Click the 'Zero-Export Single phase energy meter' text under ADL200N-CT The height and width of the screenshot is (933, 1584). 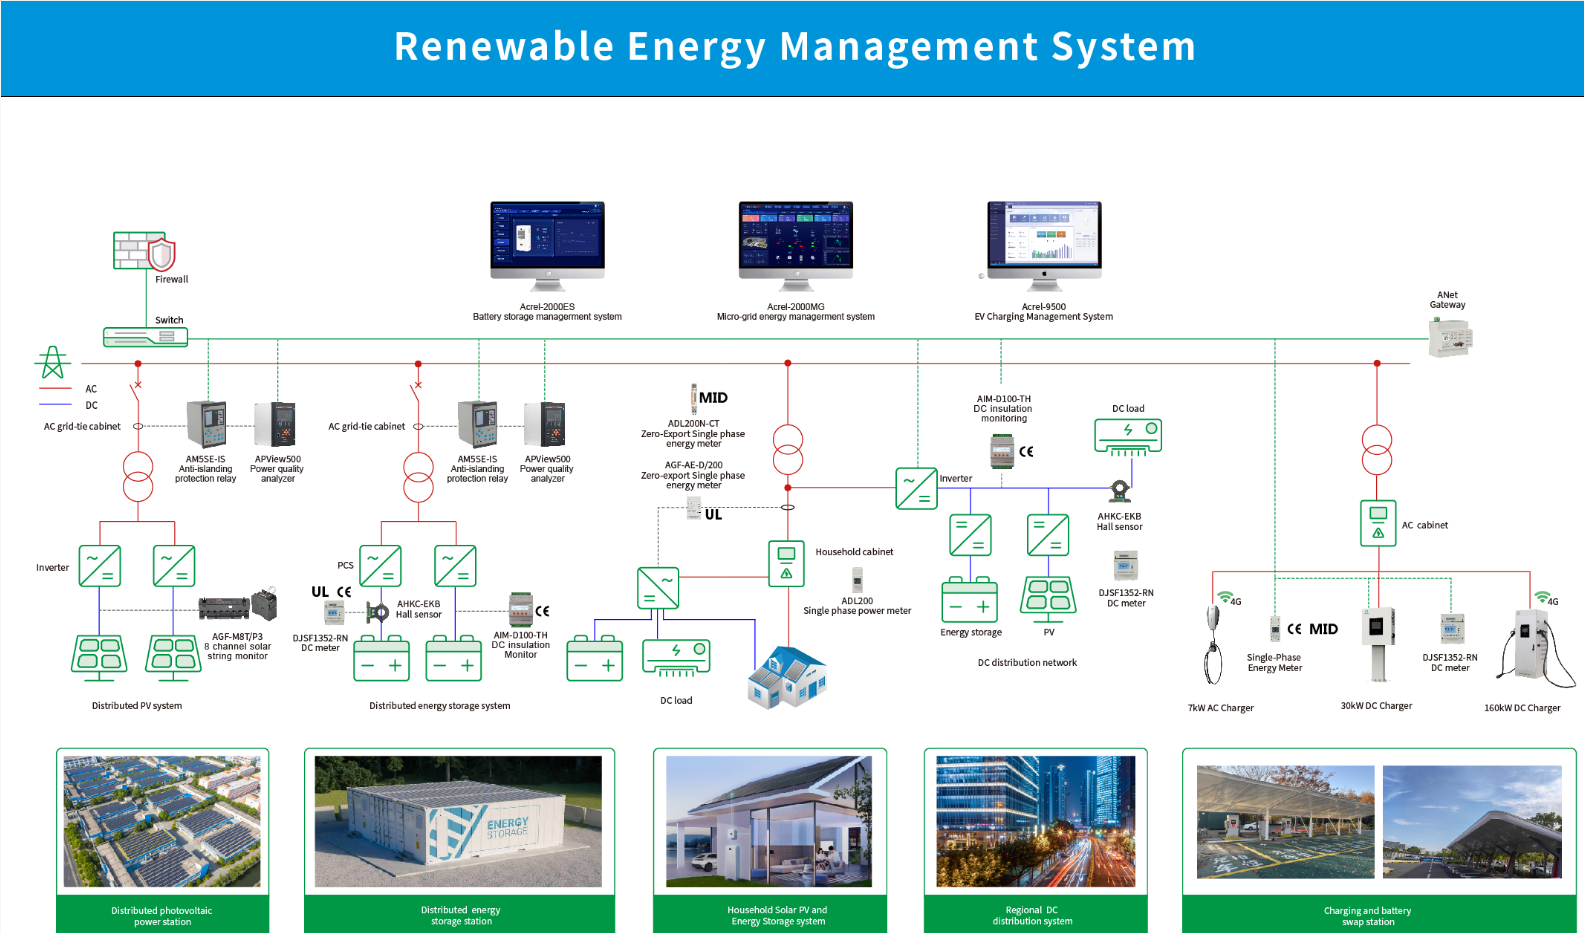pos(693,439)
